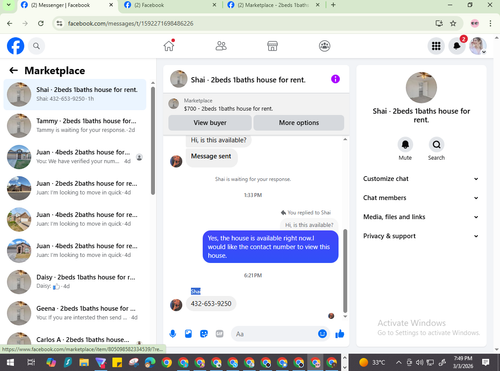Attach a file using the photo icon
This screenshot has height=371, width=500.
pyautogui.click(x=188, y=334)
